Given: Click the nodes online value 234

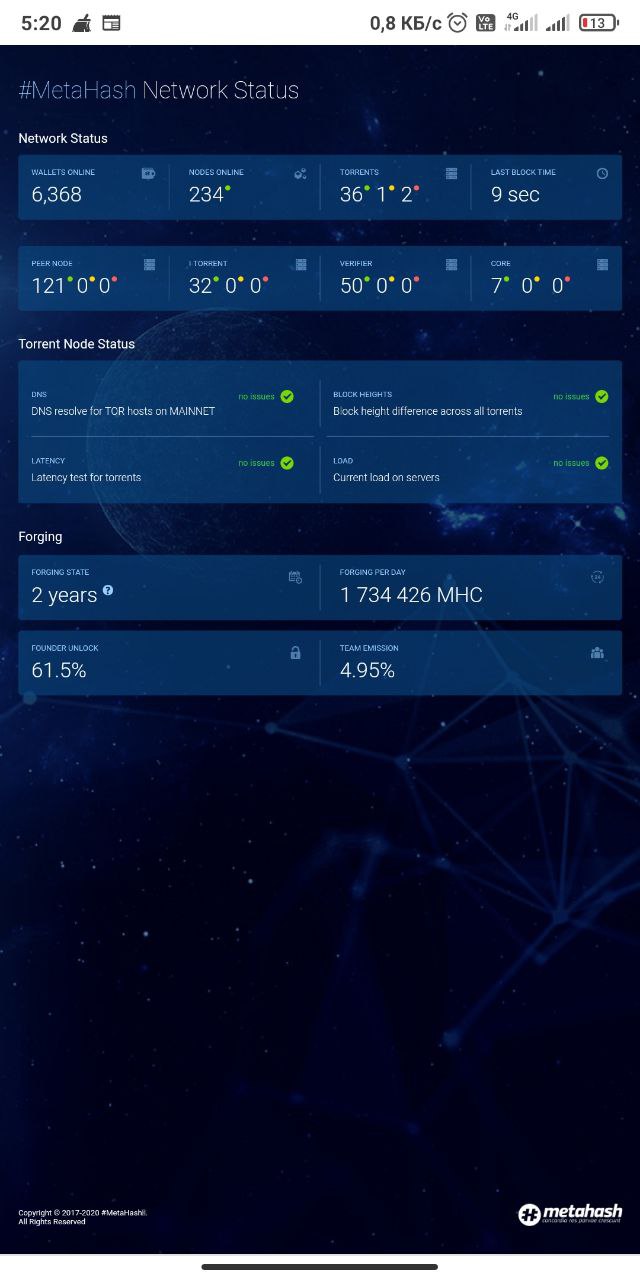Looking at the screenshot, I should 206,194.
